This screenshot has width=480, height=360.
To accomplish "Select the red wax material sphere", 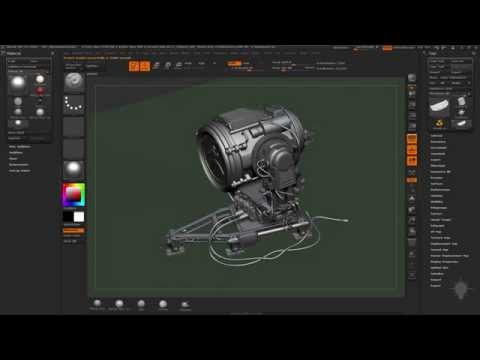I will [x=40, y=90].
